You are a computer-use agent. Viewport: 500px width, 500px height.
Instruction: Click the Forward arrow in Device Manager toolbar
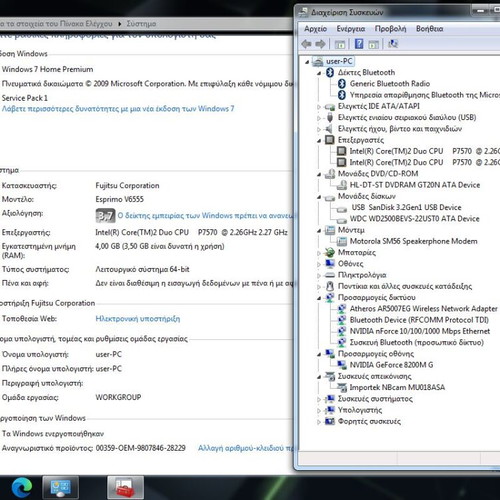[x=320, y=44]
